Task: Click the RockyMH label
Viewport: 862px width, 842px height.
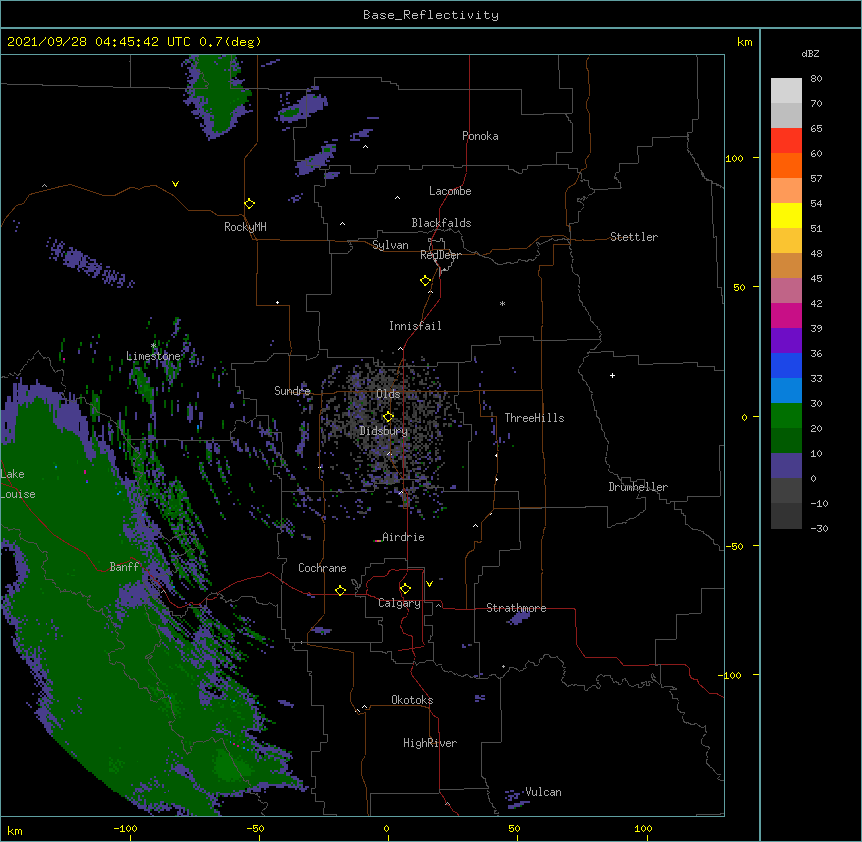Action: click(x=245, y=227)
